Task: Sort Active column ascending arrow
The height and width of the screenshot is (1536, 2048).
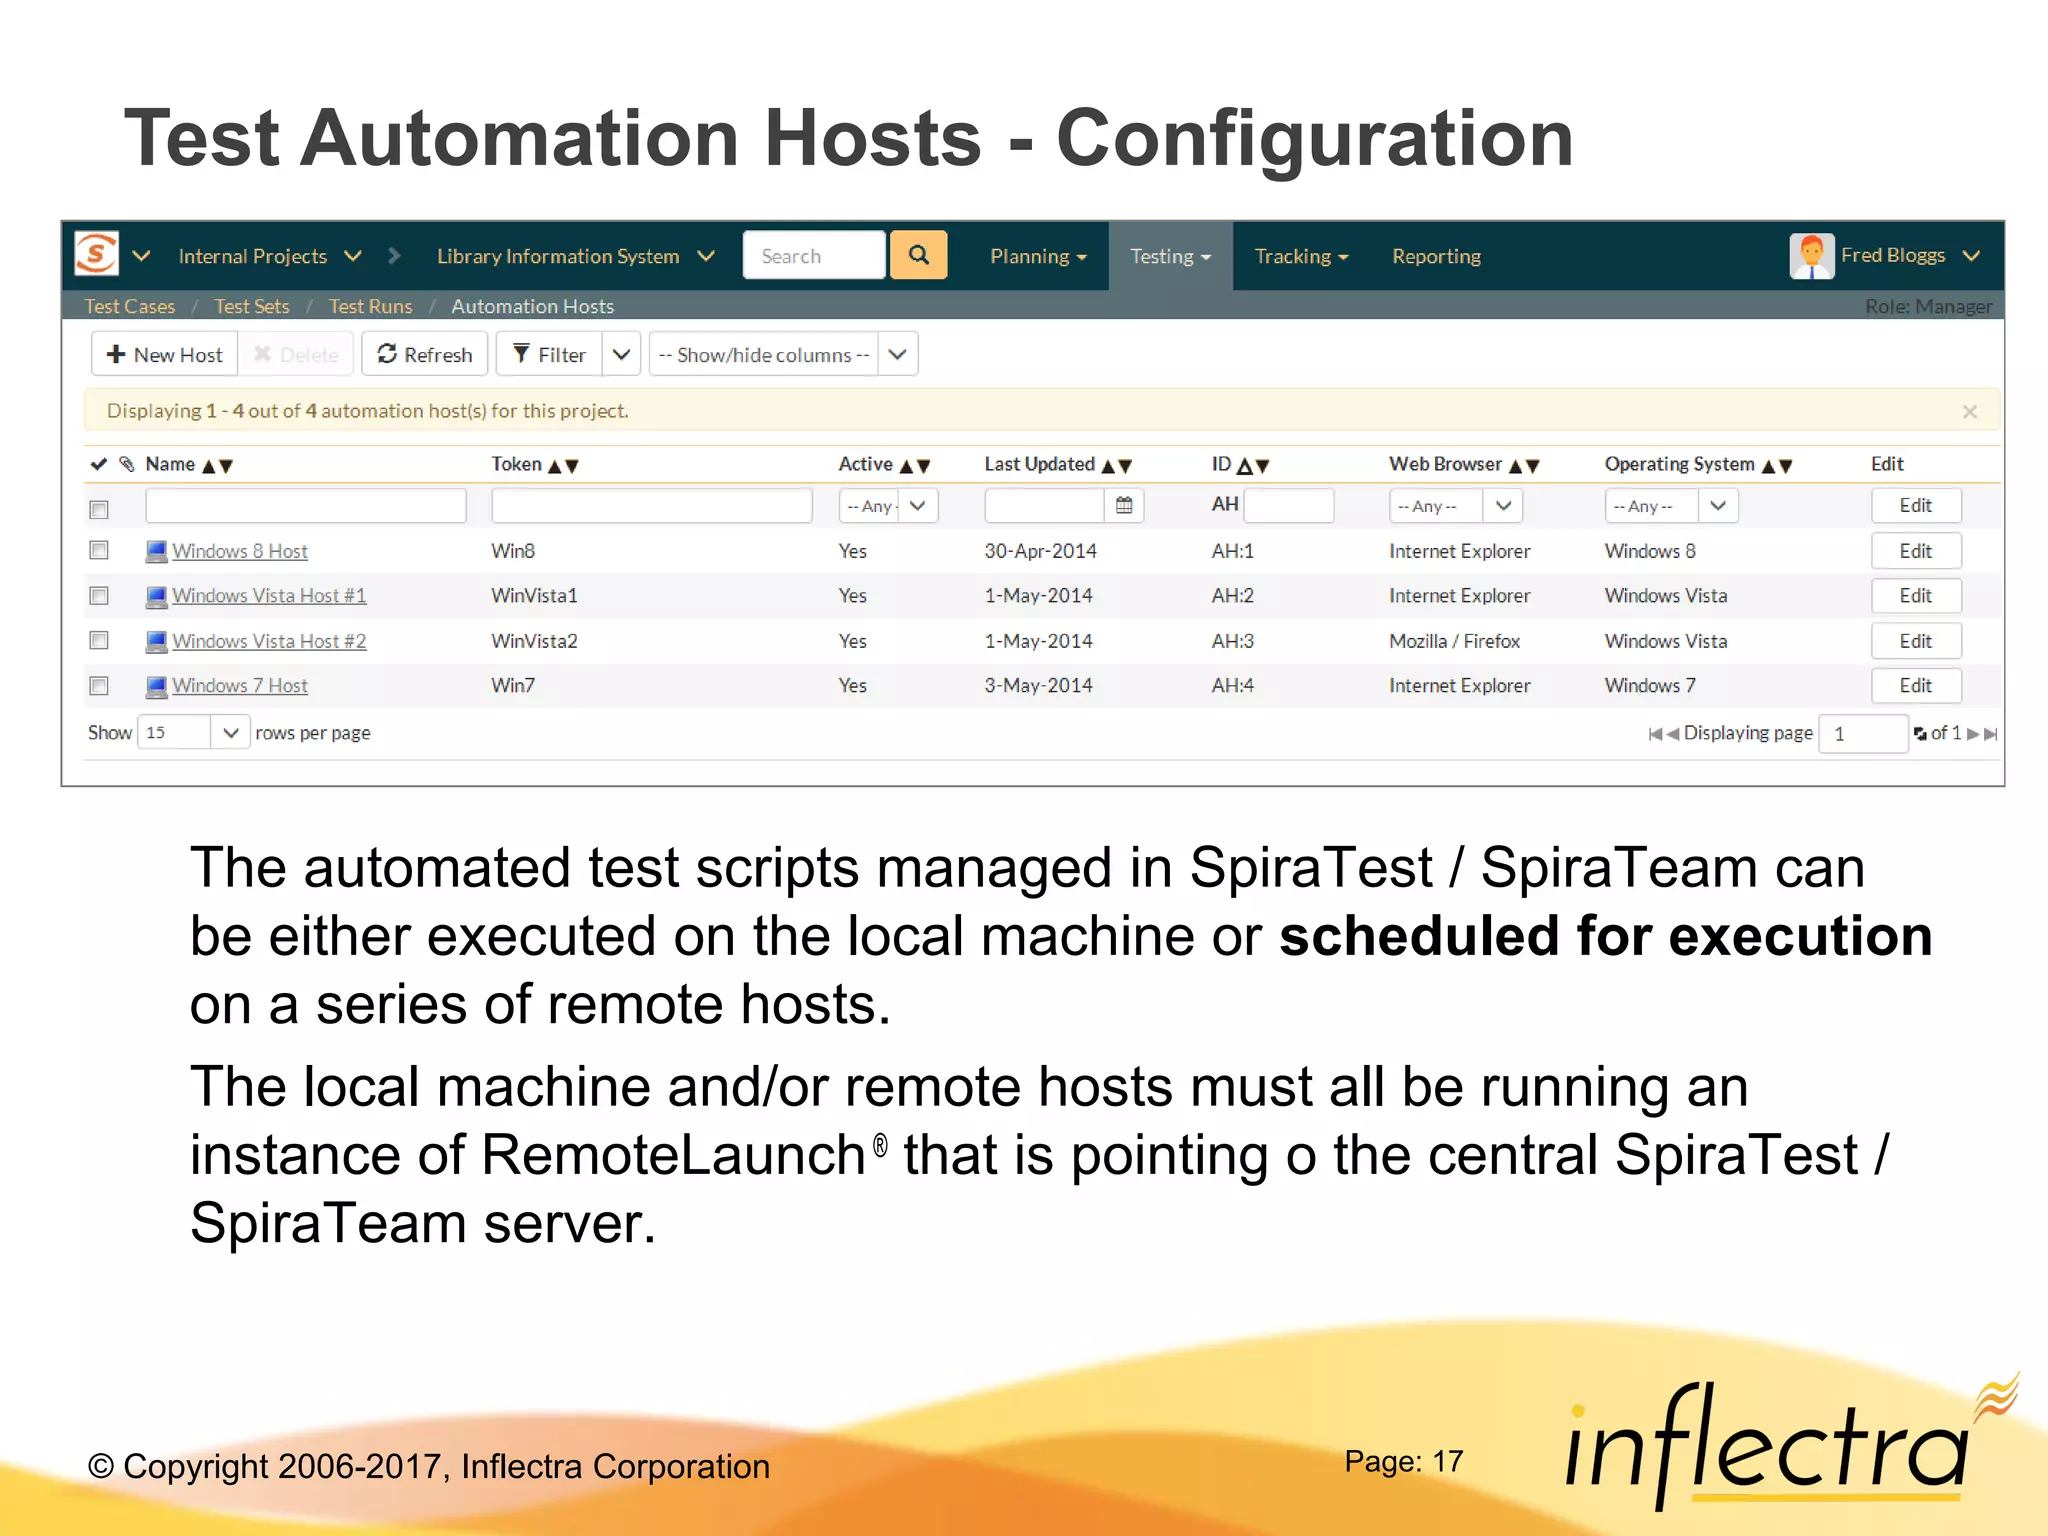Action: point(906,466)
